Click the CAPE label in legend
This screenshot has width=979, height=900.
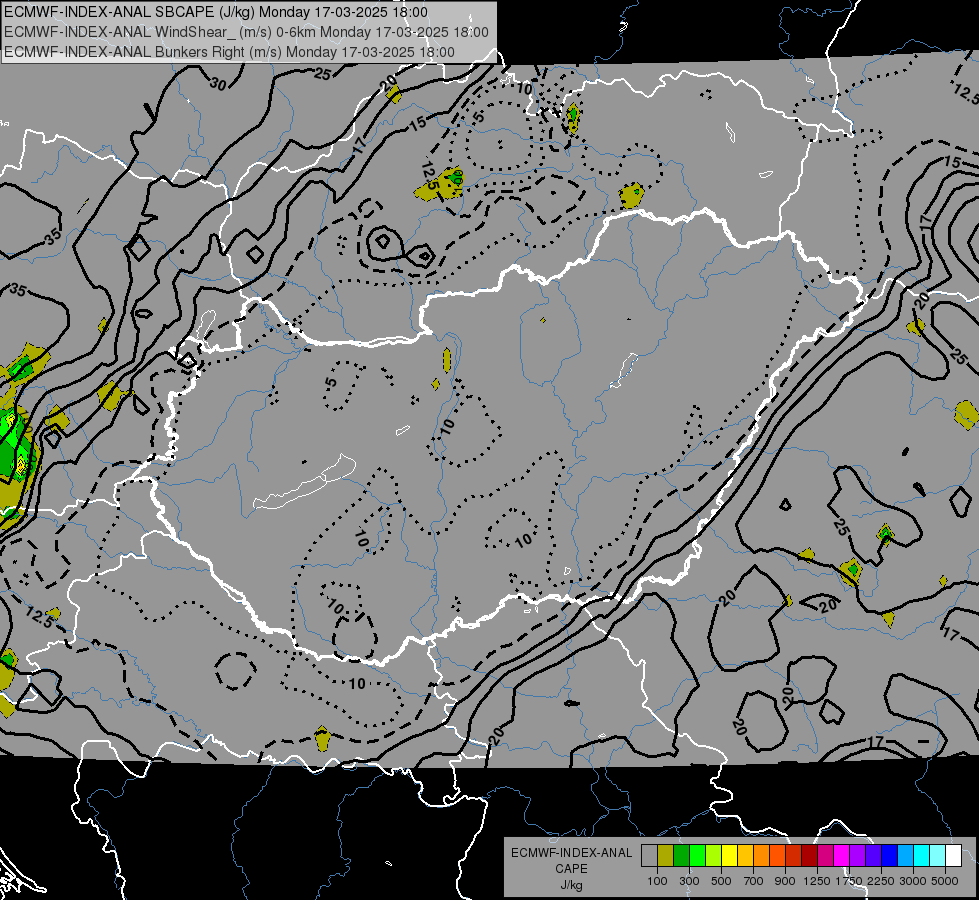(x=571, y=869)
